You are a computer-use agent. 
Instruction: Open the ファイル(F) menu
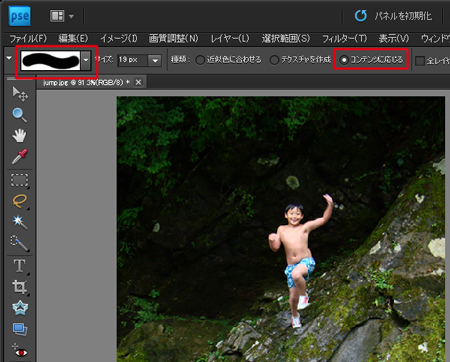click(x=28, y=39)
